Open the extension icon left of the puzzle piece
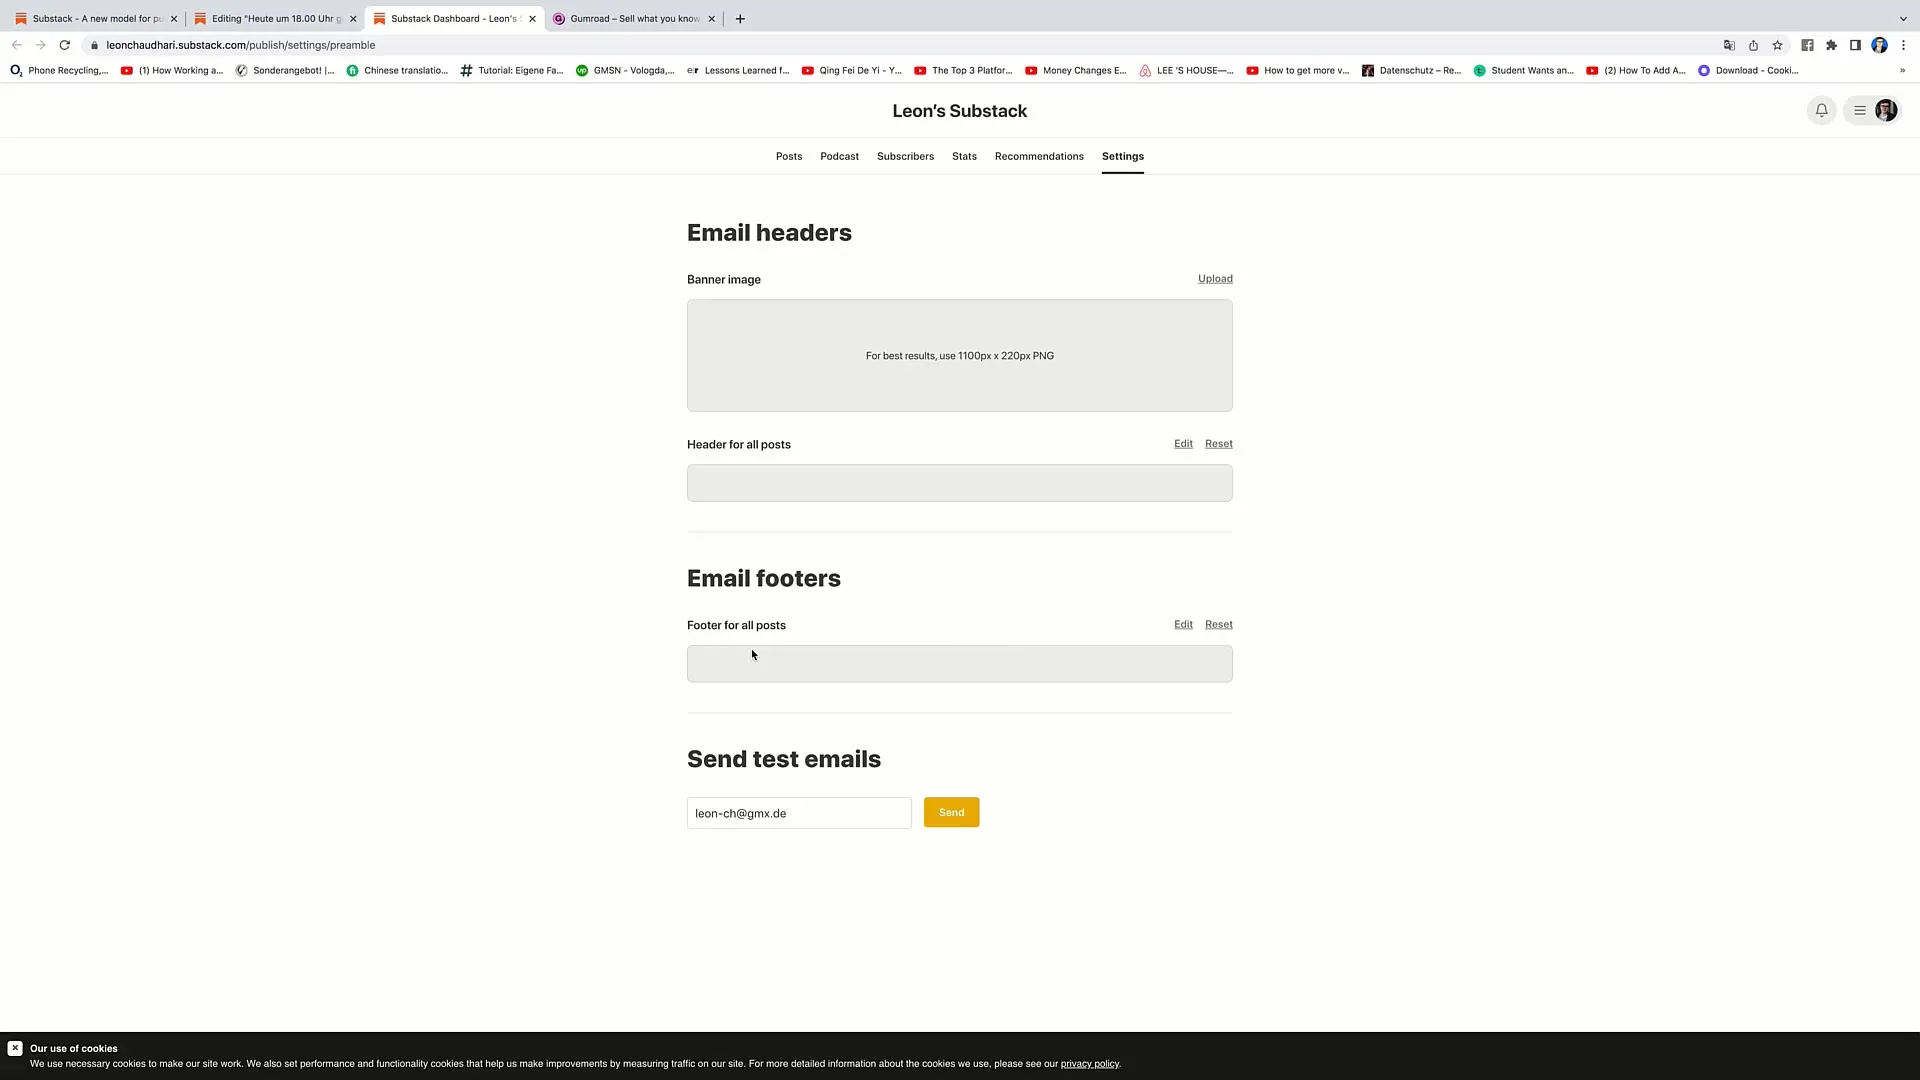The image size is (1920, 1080). coord(1807,45)
